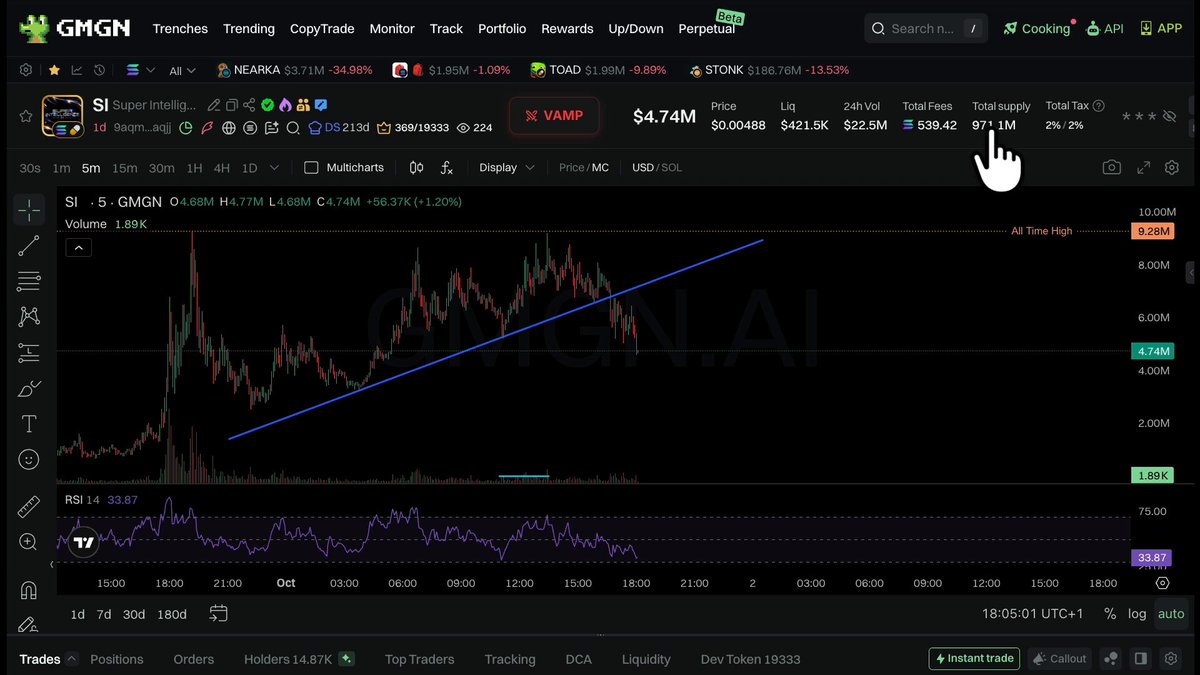This screenshot has width=1200, height=675.
Task: Open the Trenches menu
Action: pyautogui.click(x=180, y=28)
